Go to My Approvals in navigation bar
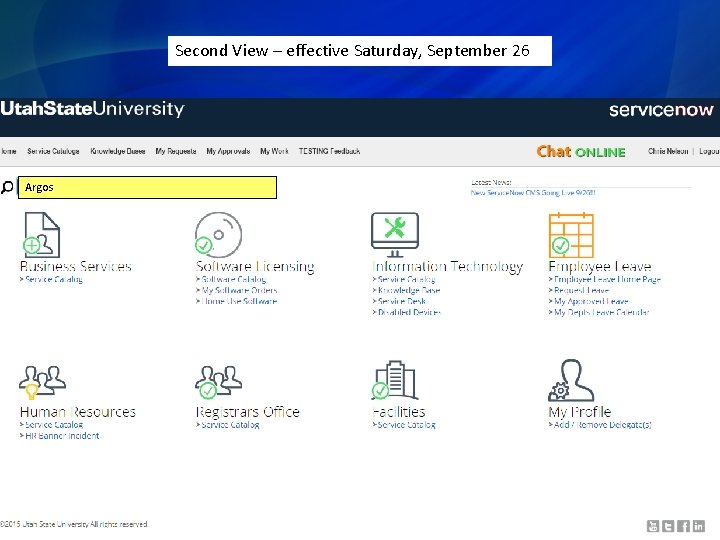Viewport: 720px width, 540px height. (x=228, y=151)
